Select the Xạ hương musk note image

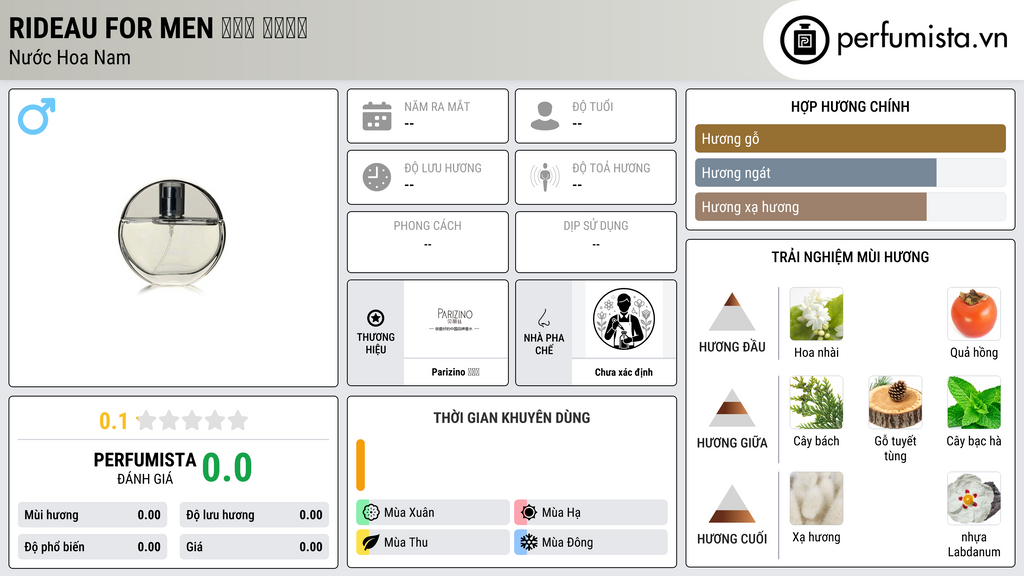pyautogui.click(x=816, y=499)
